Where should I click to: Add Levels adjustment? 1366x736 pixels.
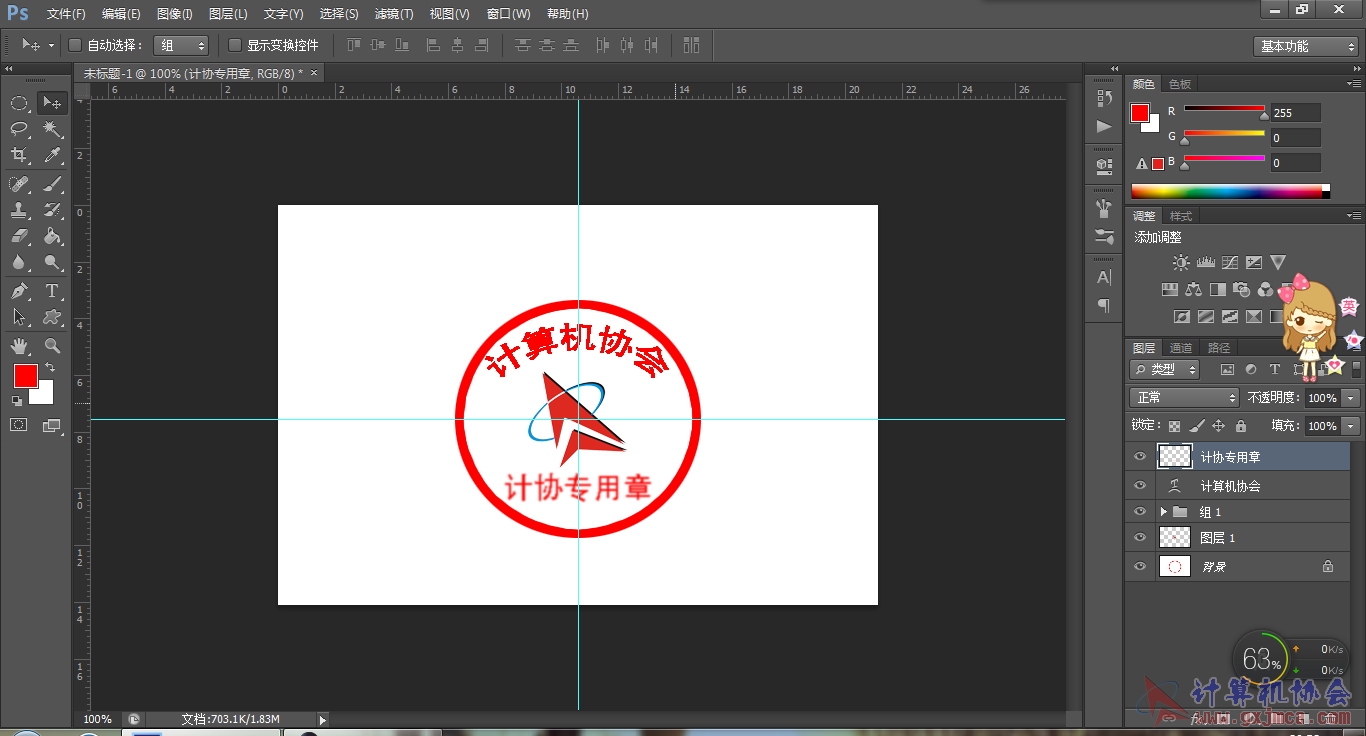[1205, 263]
